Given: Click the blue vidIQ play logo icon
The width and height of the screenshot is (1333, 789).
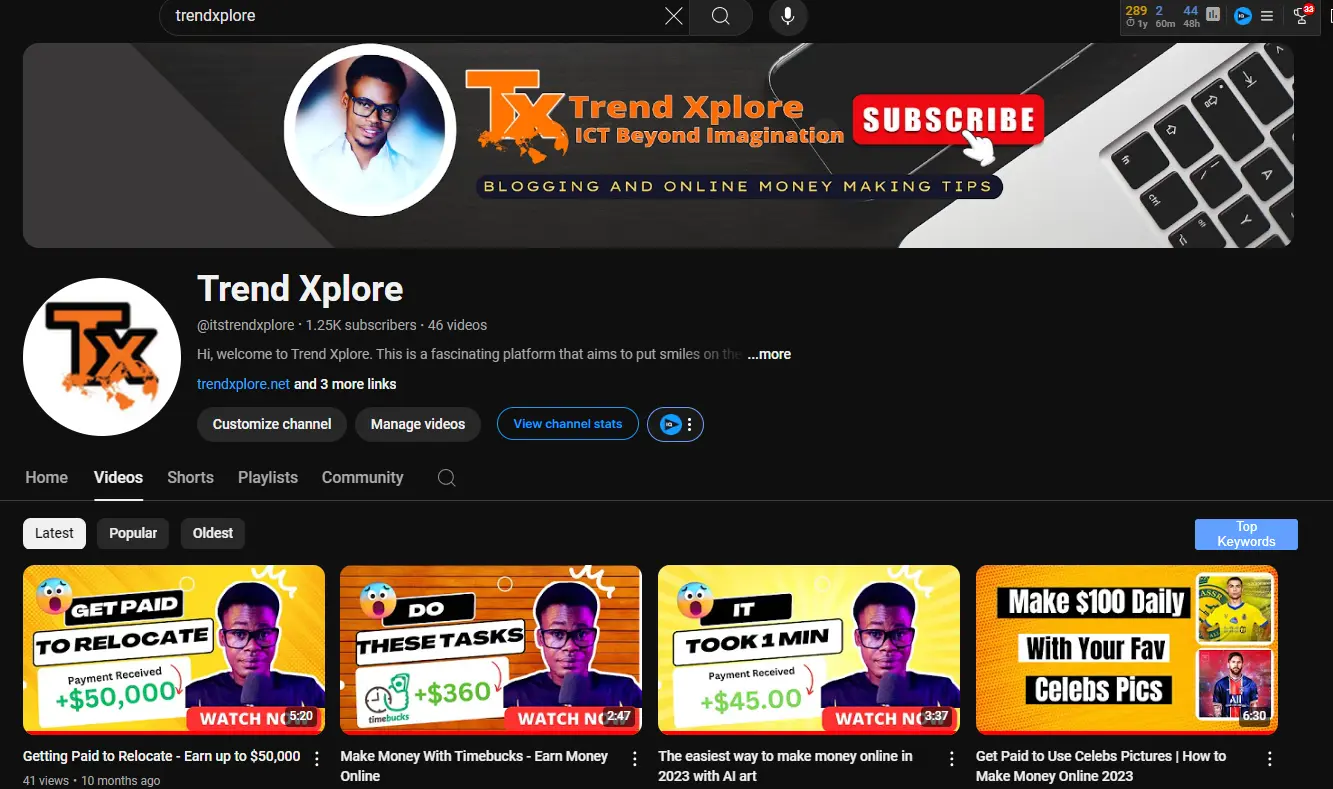Looking at the screenshot, I should pos(1242,16).
